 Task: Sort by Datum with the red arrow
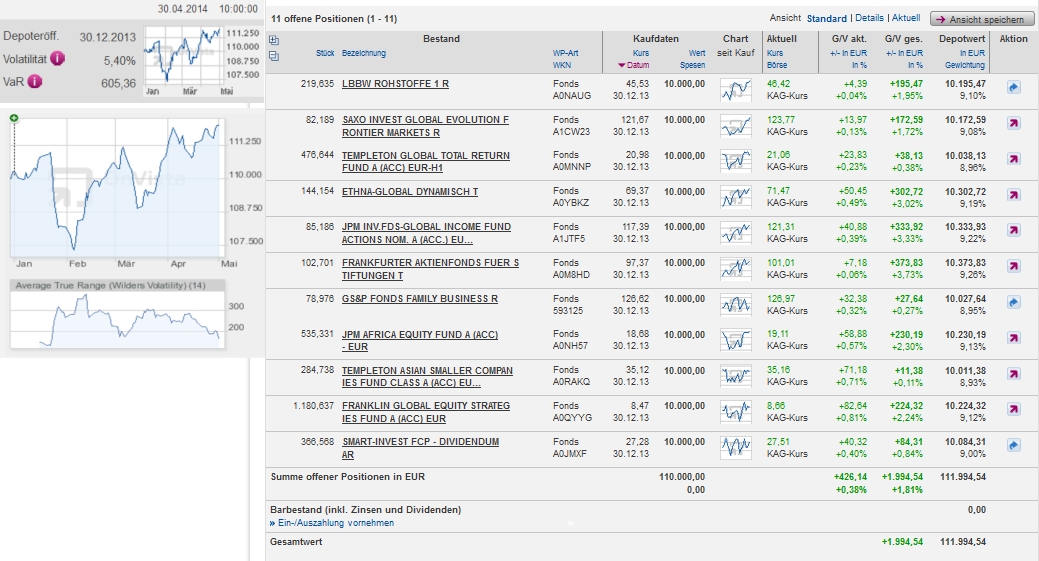click(x=621, y=66)
